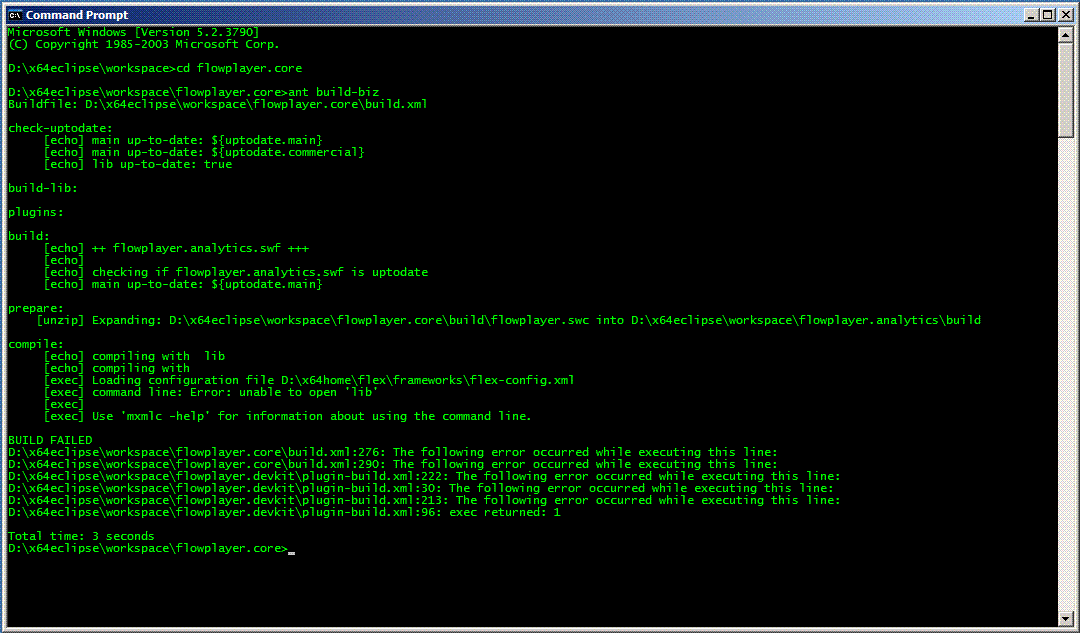Click 'Microsoft Windows [Version 5.2.3790]' line
Viewport: 1080px width, 633px height.
tap(134, 32)
